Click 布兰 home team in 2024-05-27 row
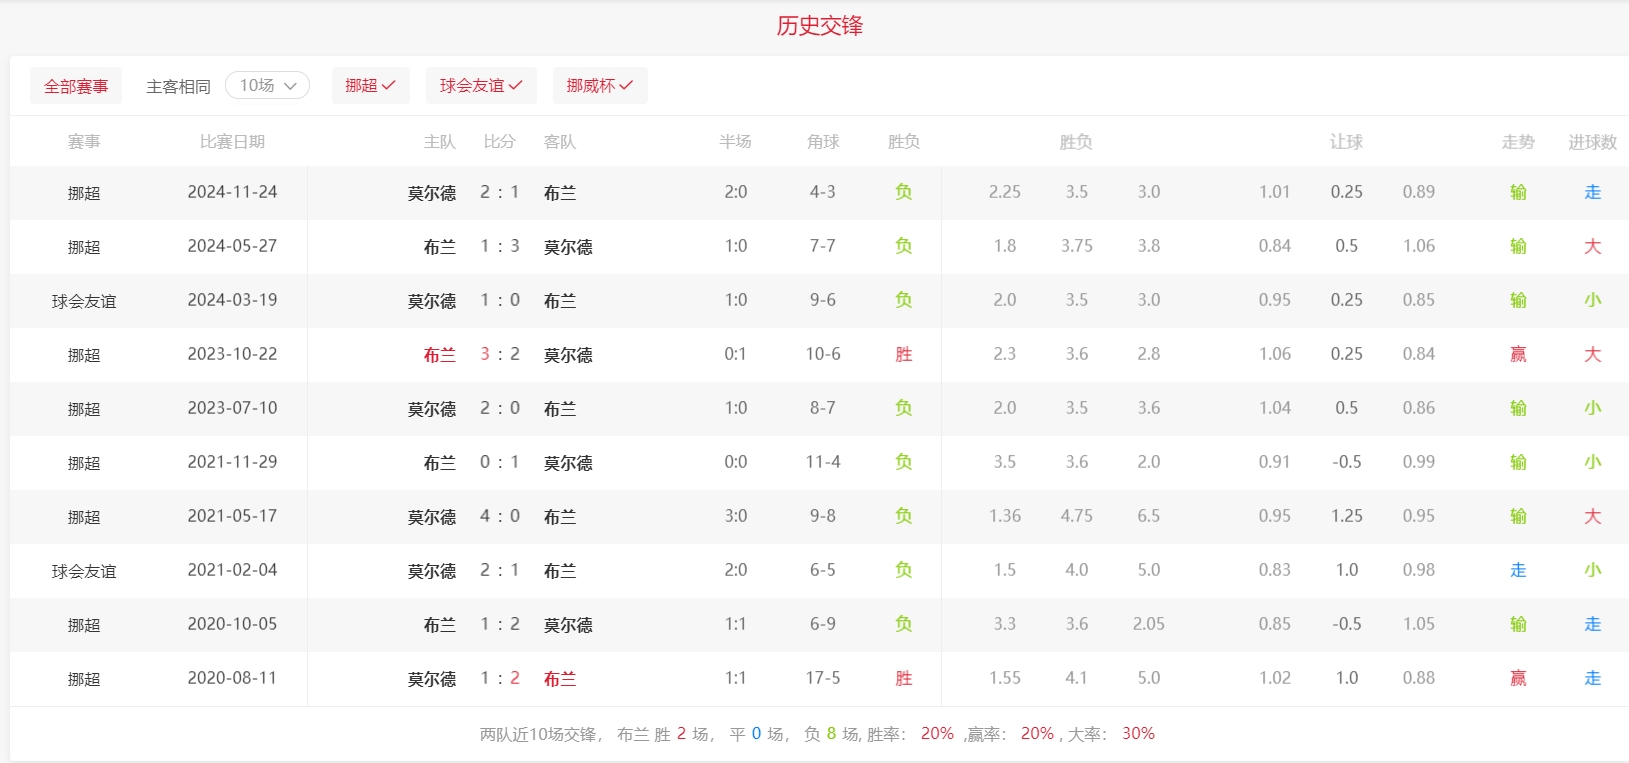Screen dimensions: 1629x763 pos(440,247)
